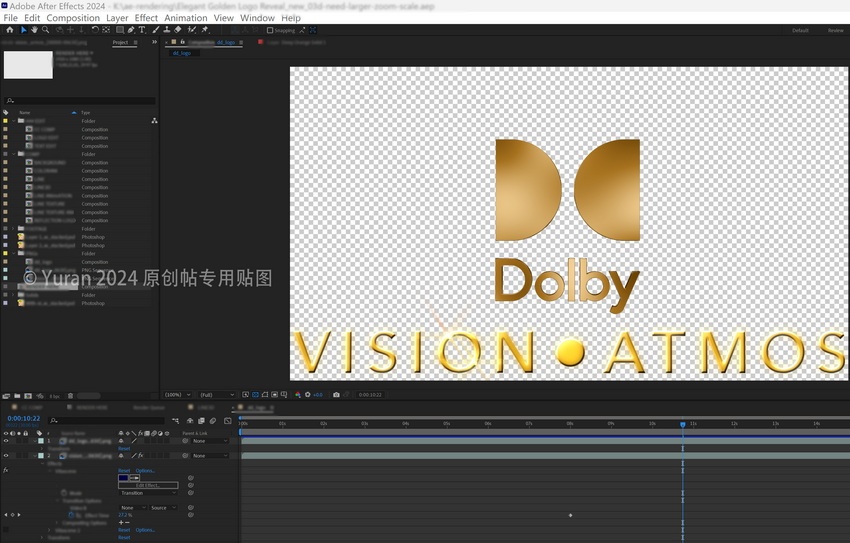Select the Rotation tool
The width and height of the screenshot is (850, 543).
pyautogui.click(x=95, y=30)
